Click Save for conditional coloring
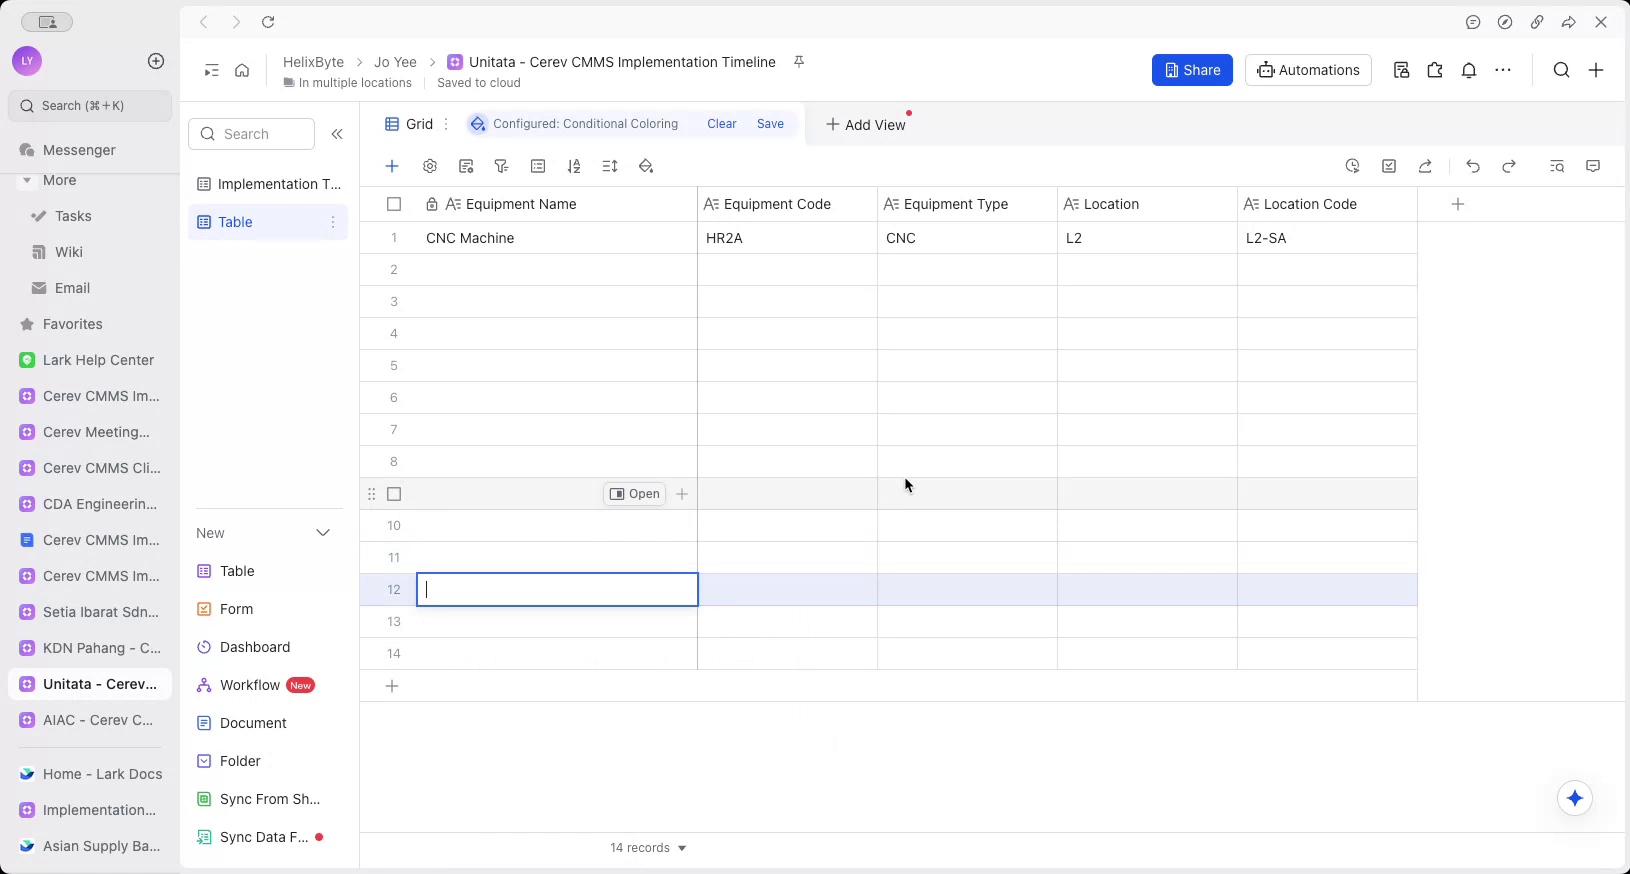 [x=770, y=124]
